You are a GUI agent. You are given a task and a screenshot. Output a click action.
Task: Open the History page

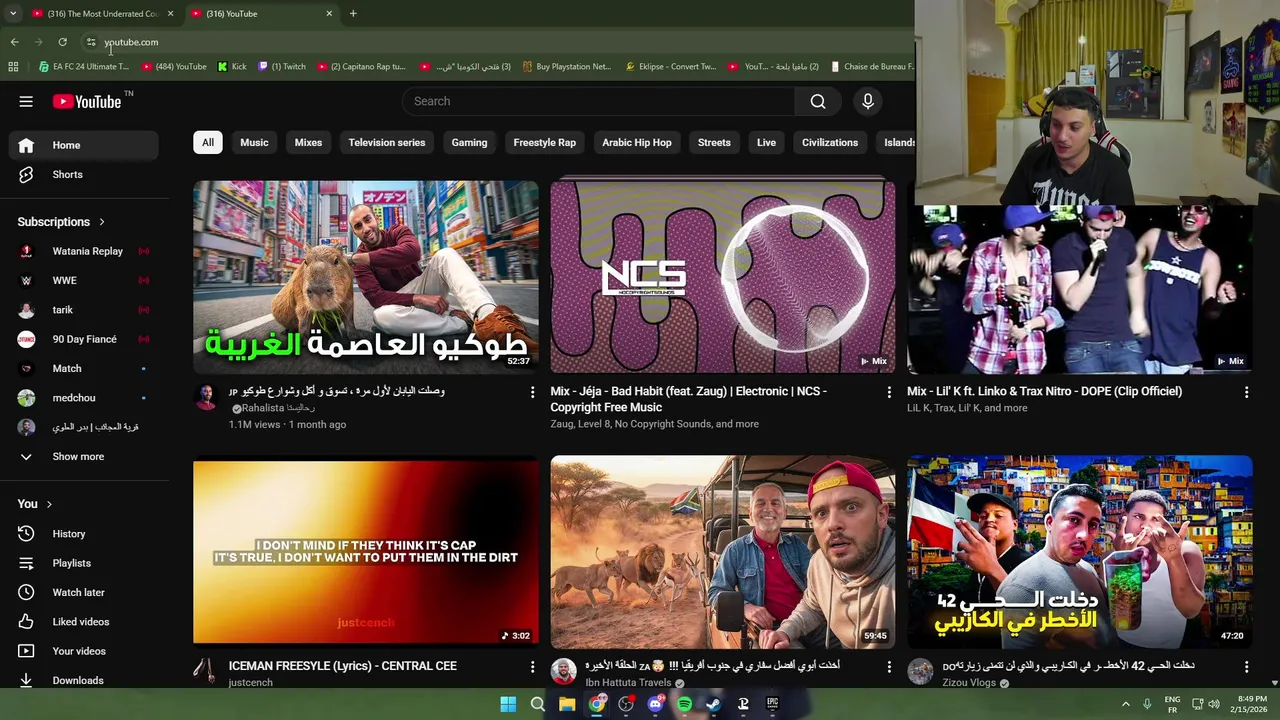84,534
